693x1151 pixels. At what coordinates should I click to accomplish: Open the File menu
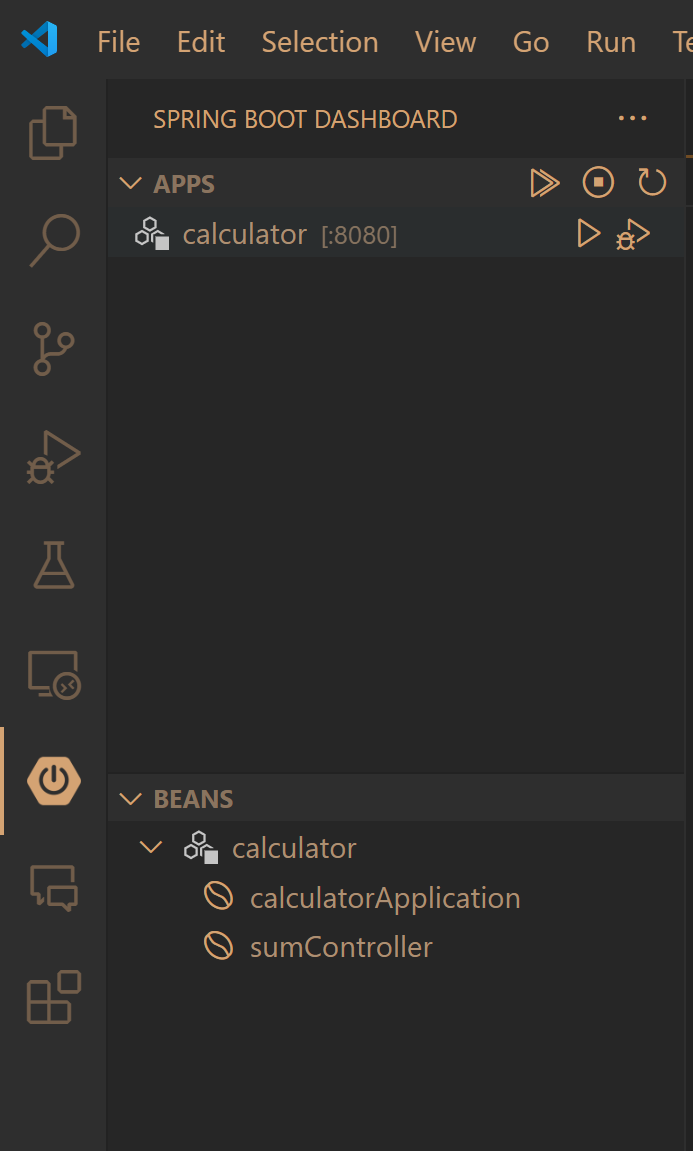[118, 42]
